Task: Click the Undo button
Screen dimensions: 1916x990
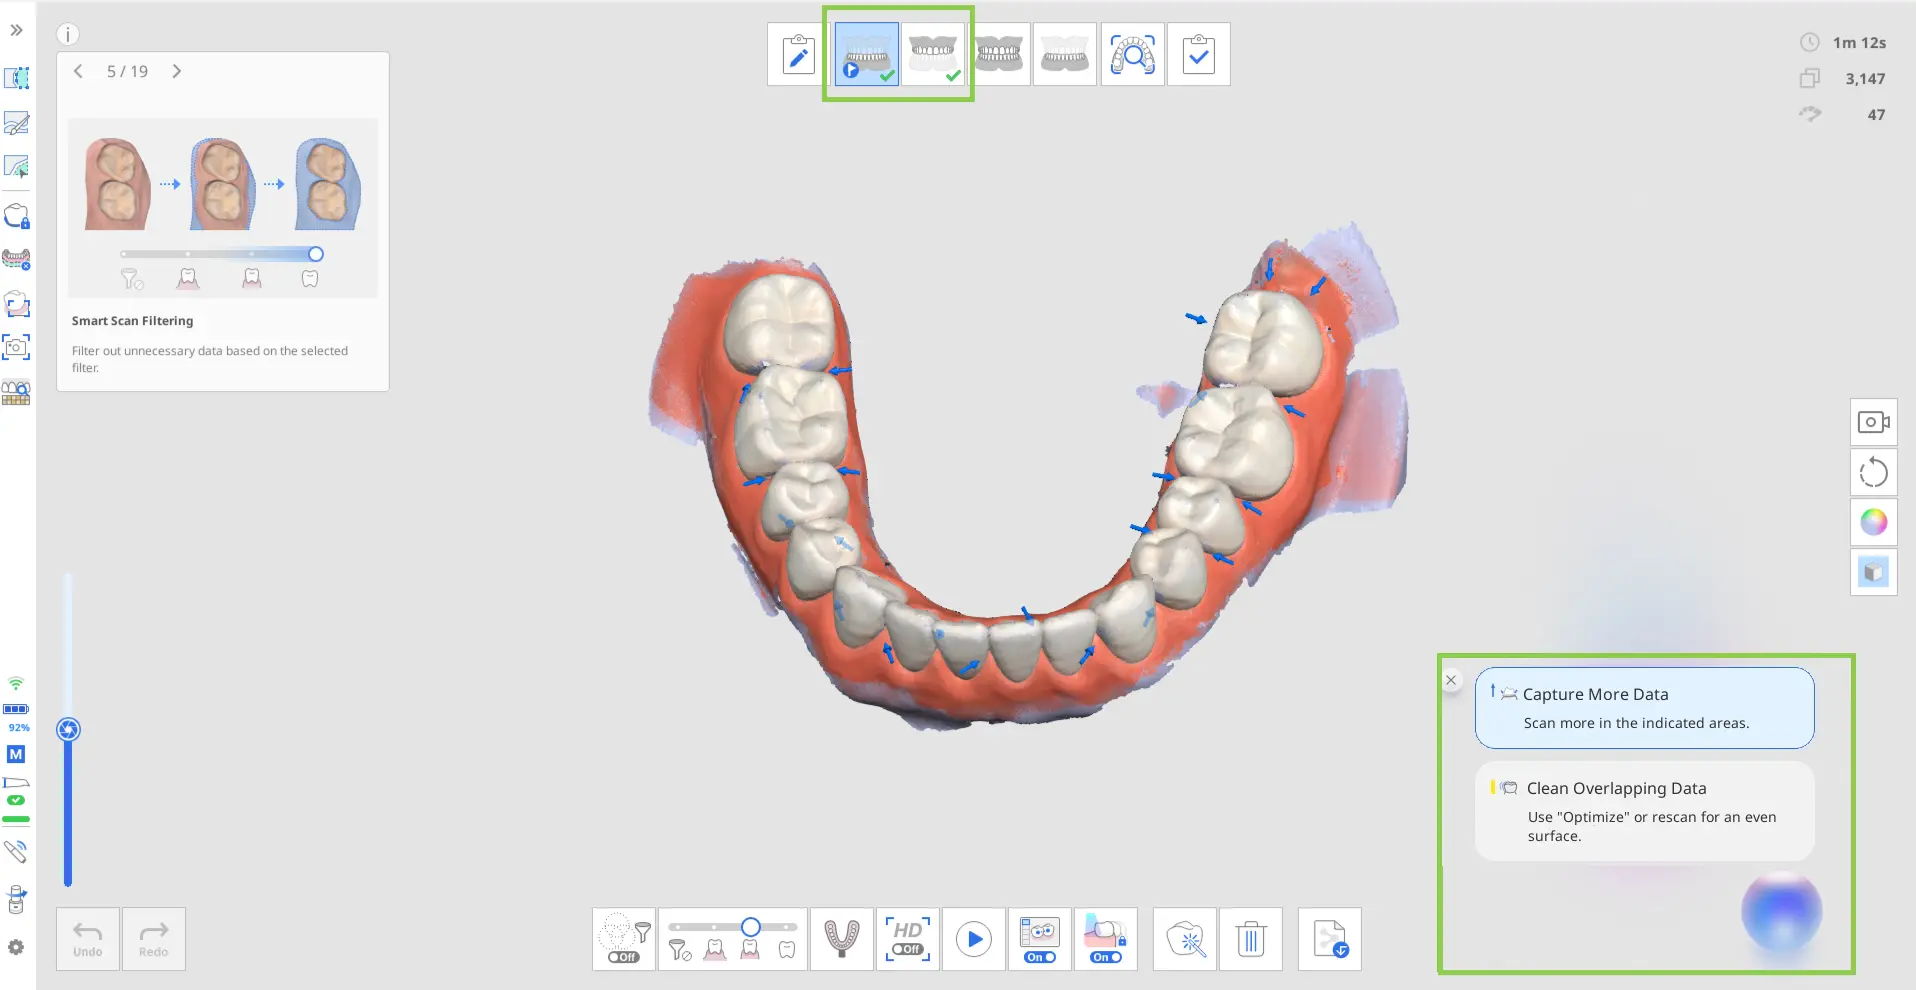Action: (x=88, y=939)
